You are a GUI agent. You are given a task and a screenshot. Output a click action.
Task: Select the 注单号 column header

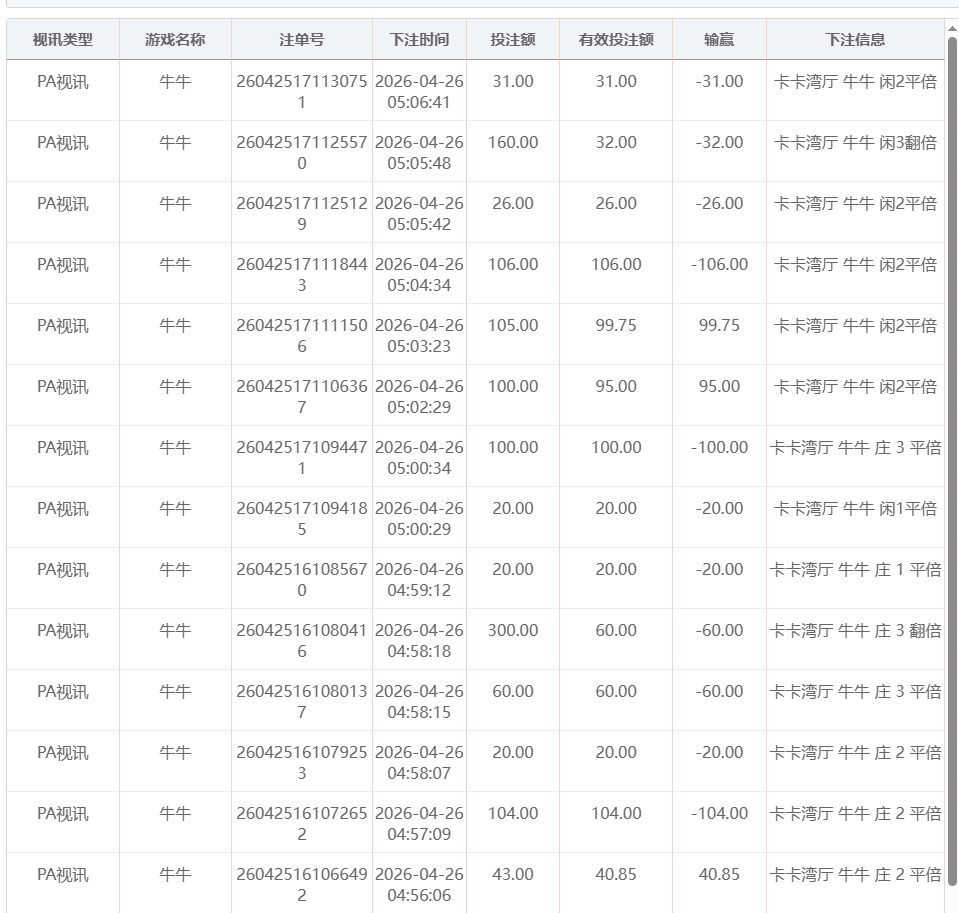click(301, 40)
